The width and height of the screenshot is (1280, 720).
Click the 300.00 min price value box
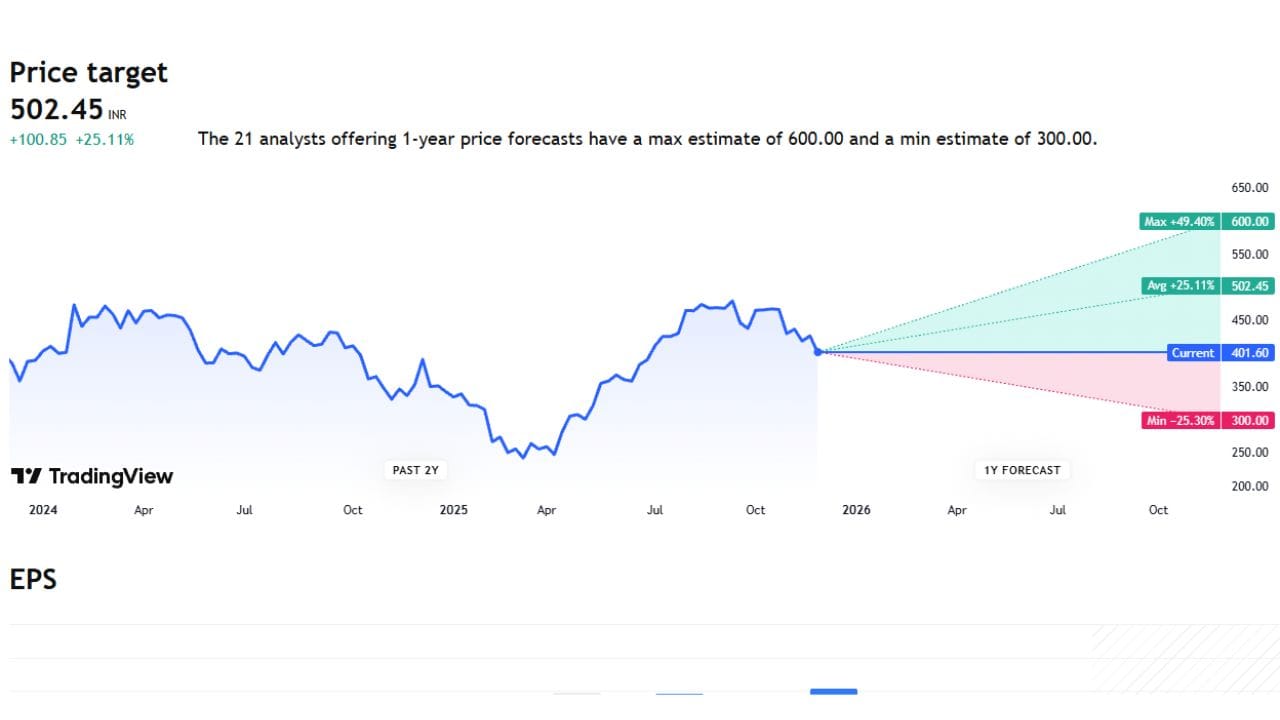click(1249, 421)
